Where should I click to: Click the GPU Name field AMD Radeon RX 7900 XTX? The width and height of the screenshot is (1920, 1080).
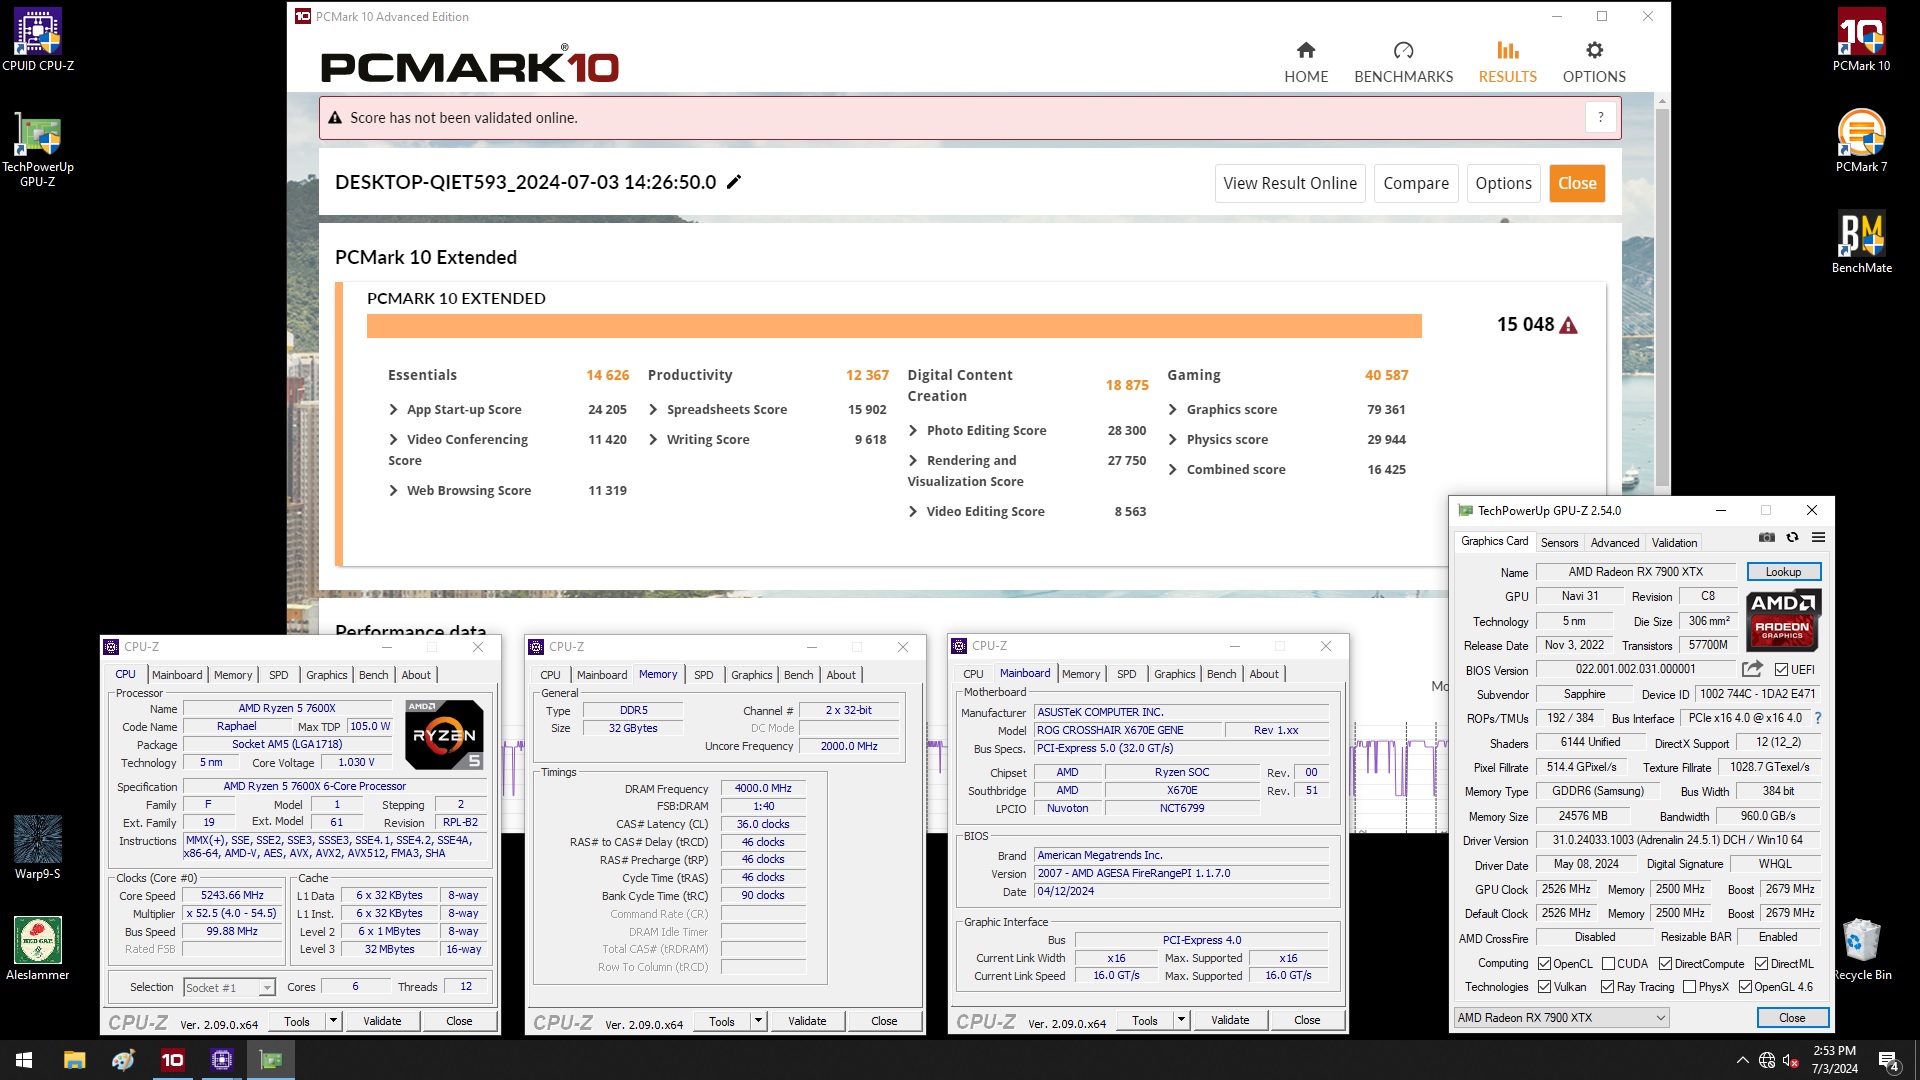(x=1635, y=572)
